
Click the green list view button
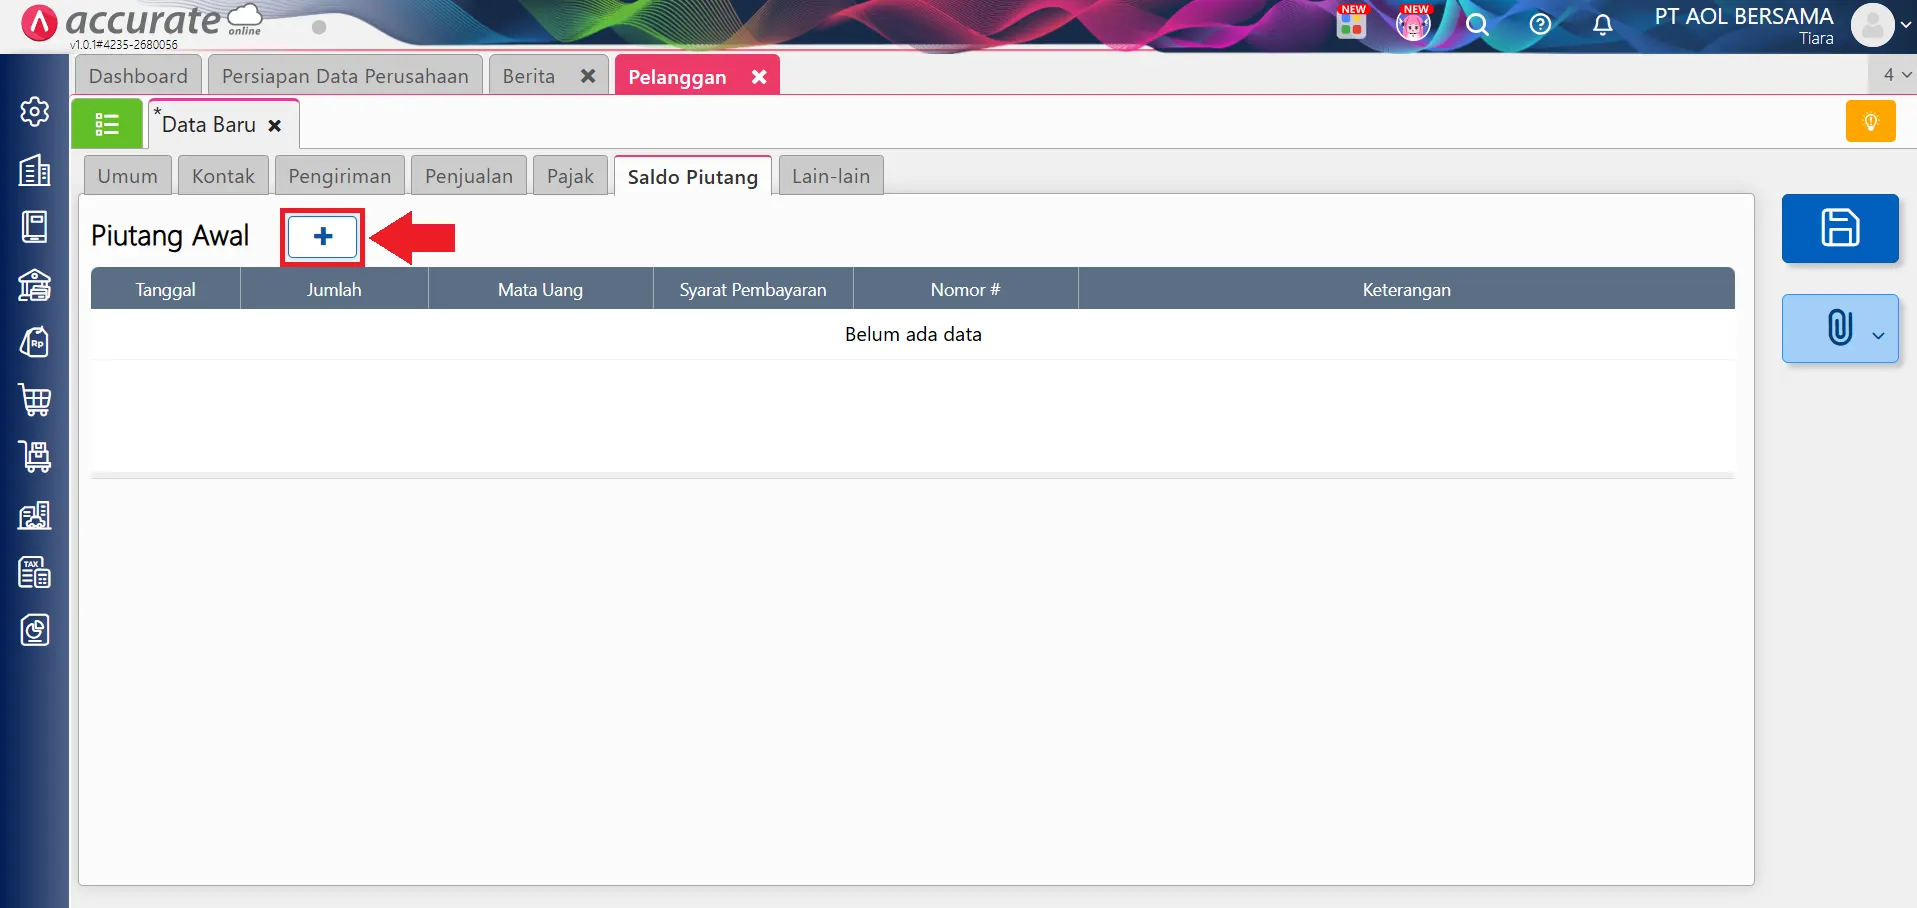click(x=107, y=124)
